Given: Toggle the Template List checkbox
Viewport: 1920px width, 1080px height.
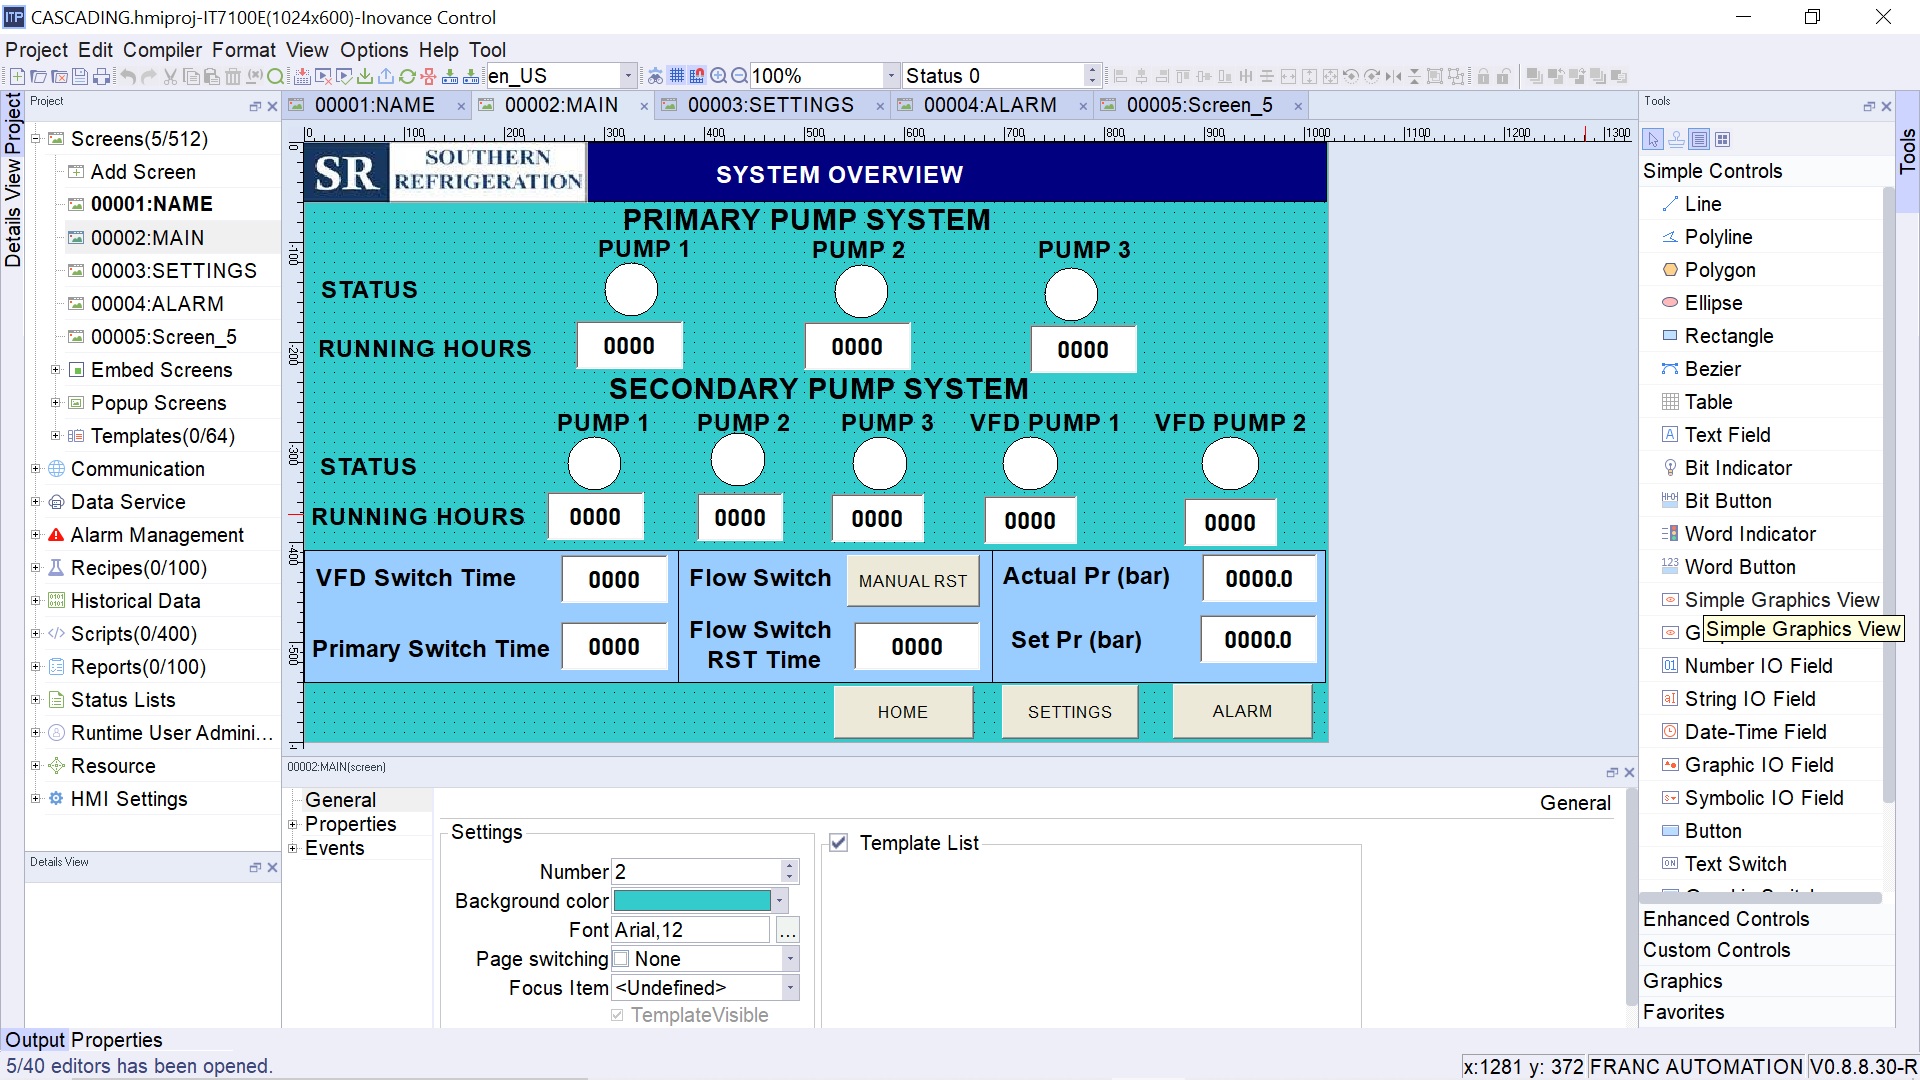Looking at the screenshot, I should click(839, 843).
